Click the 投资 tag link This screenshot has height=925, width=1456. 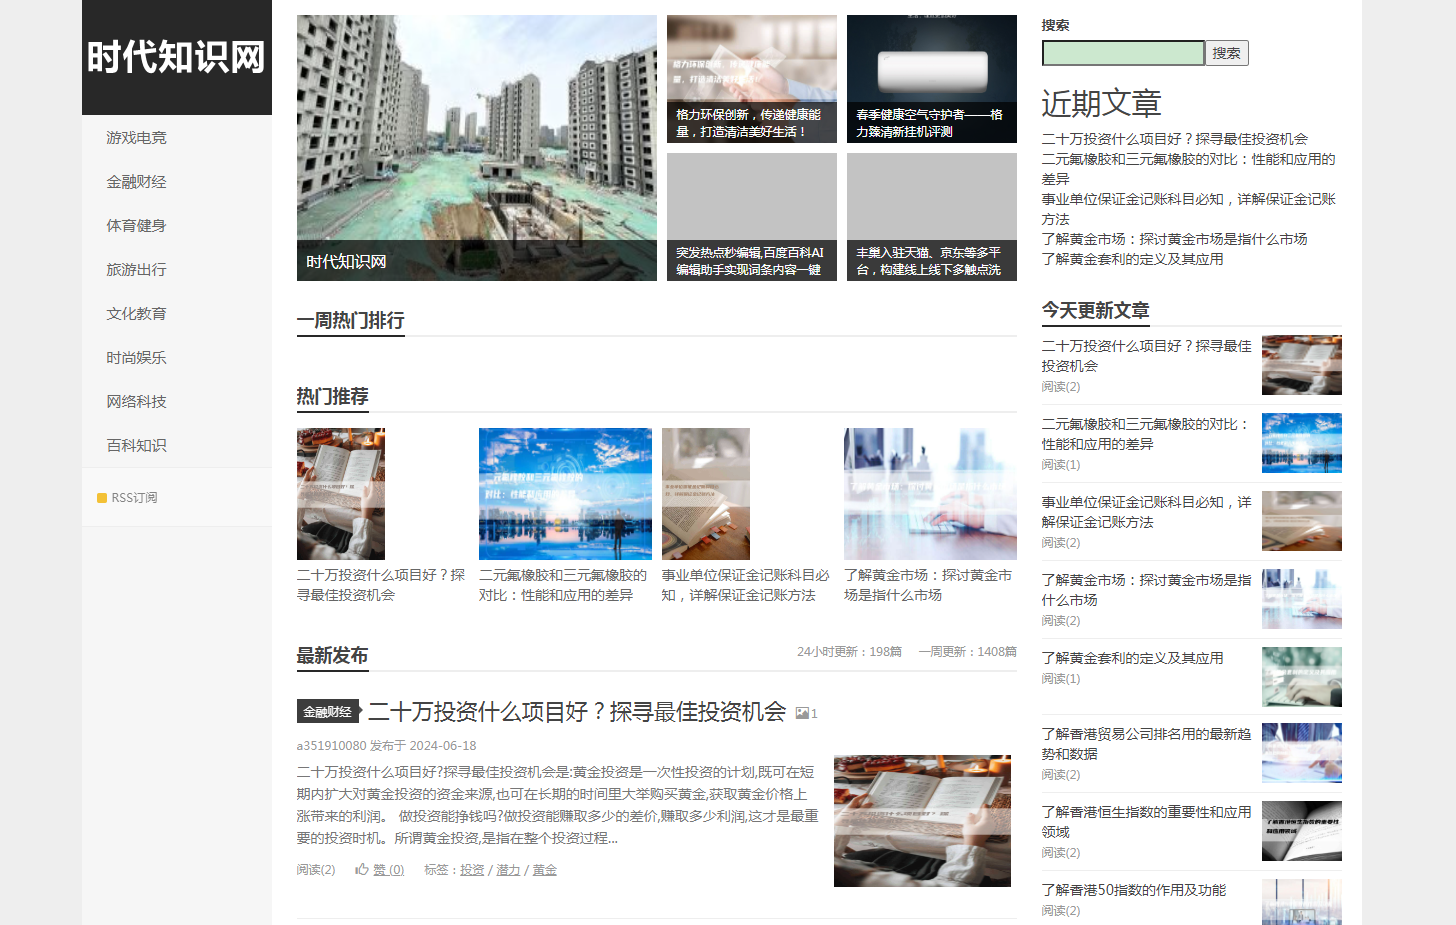pyautogui.click(x=472, y=870)
